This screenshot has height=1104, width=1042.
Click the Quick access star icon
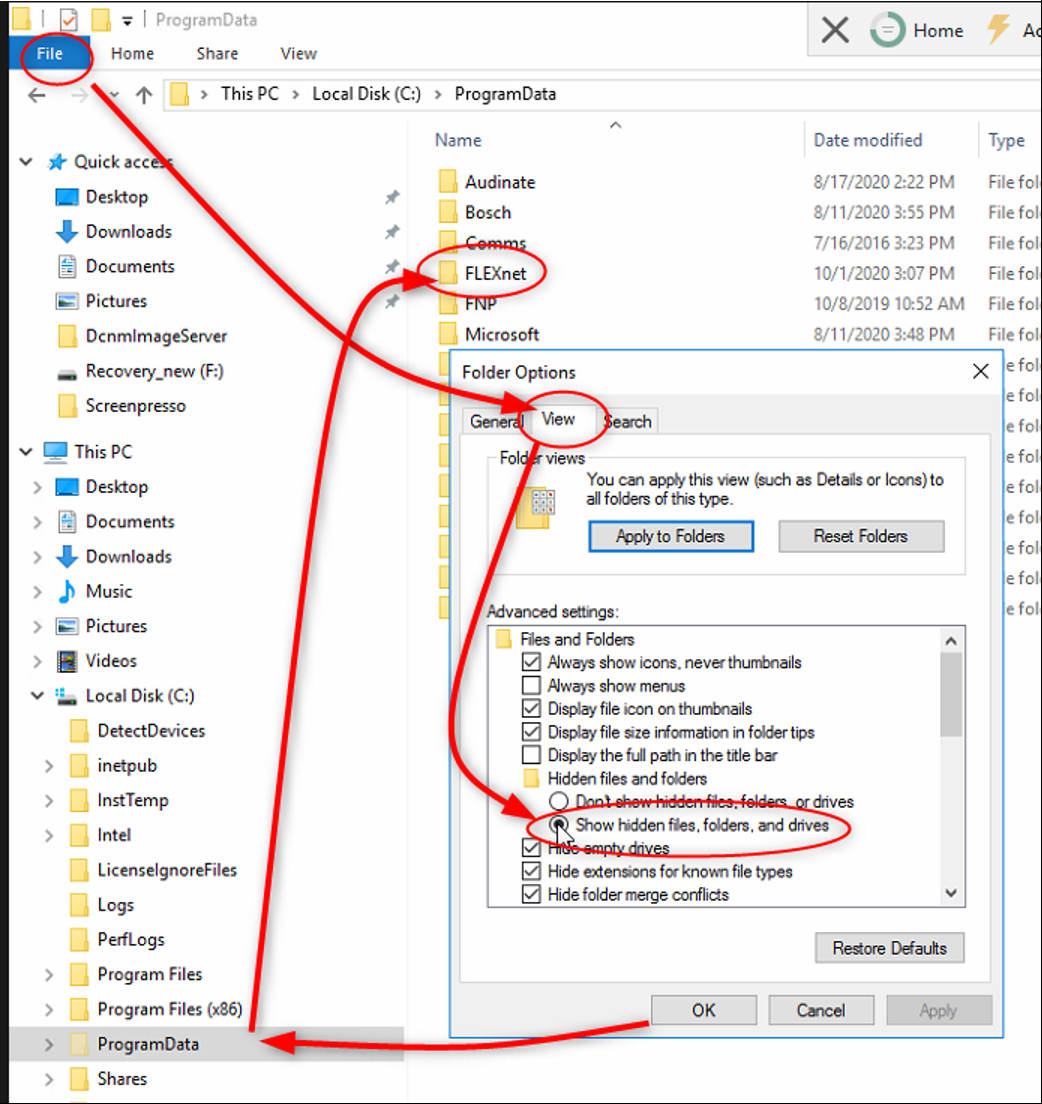point(57,162)
